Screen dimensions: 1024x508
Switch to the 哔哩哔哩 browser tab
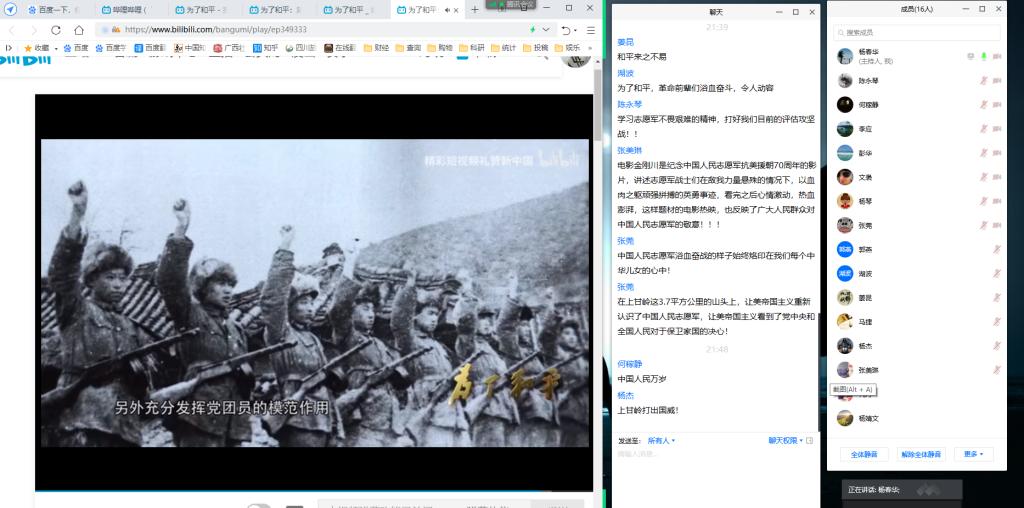click(x=127, y=10)
